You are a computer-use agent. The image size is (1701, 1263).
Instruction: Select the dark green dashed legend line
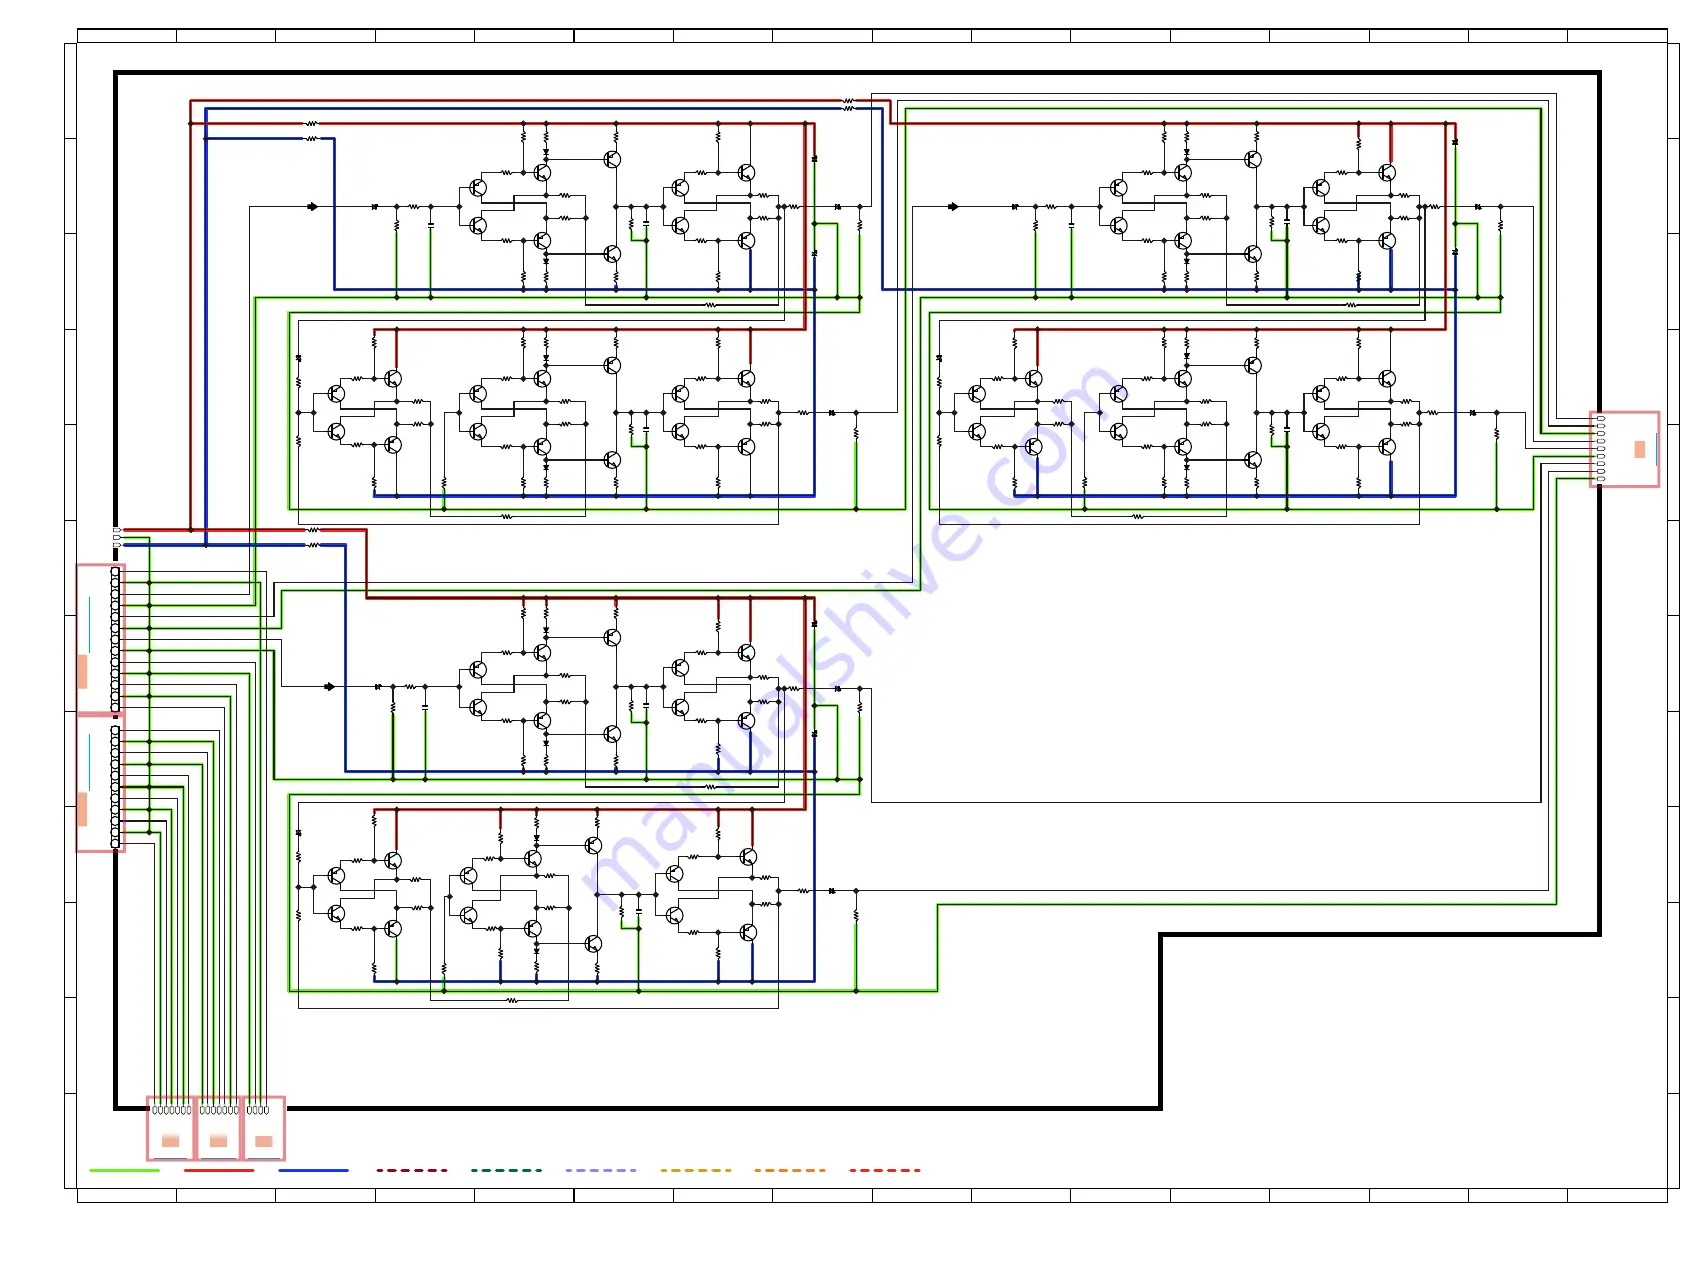(506, 1170)
